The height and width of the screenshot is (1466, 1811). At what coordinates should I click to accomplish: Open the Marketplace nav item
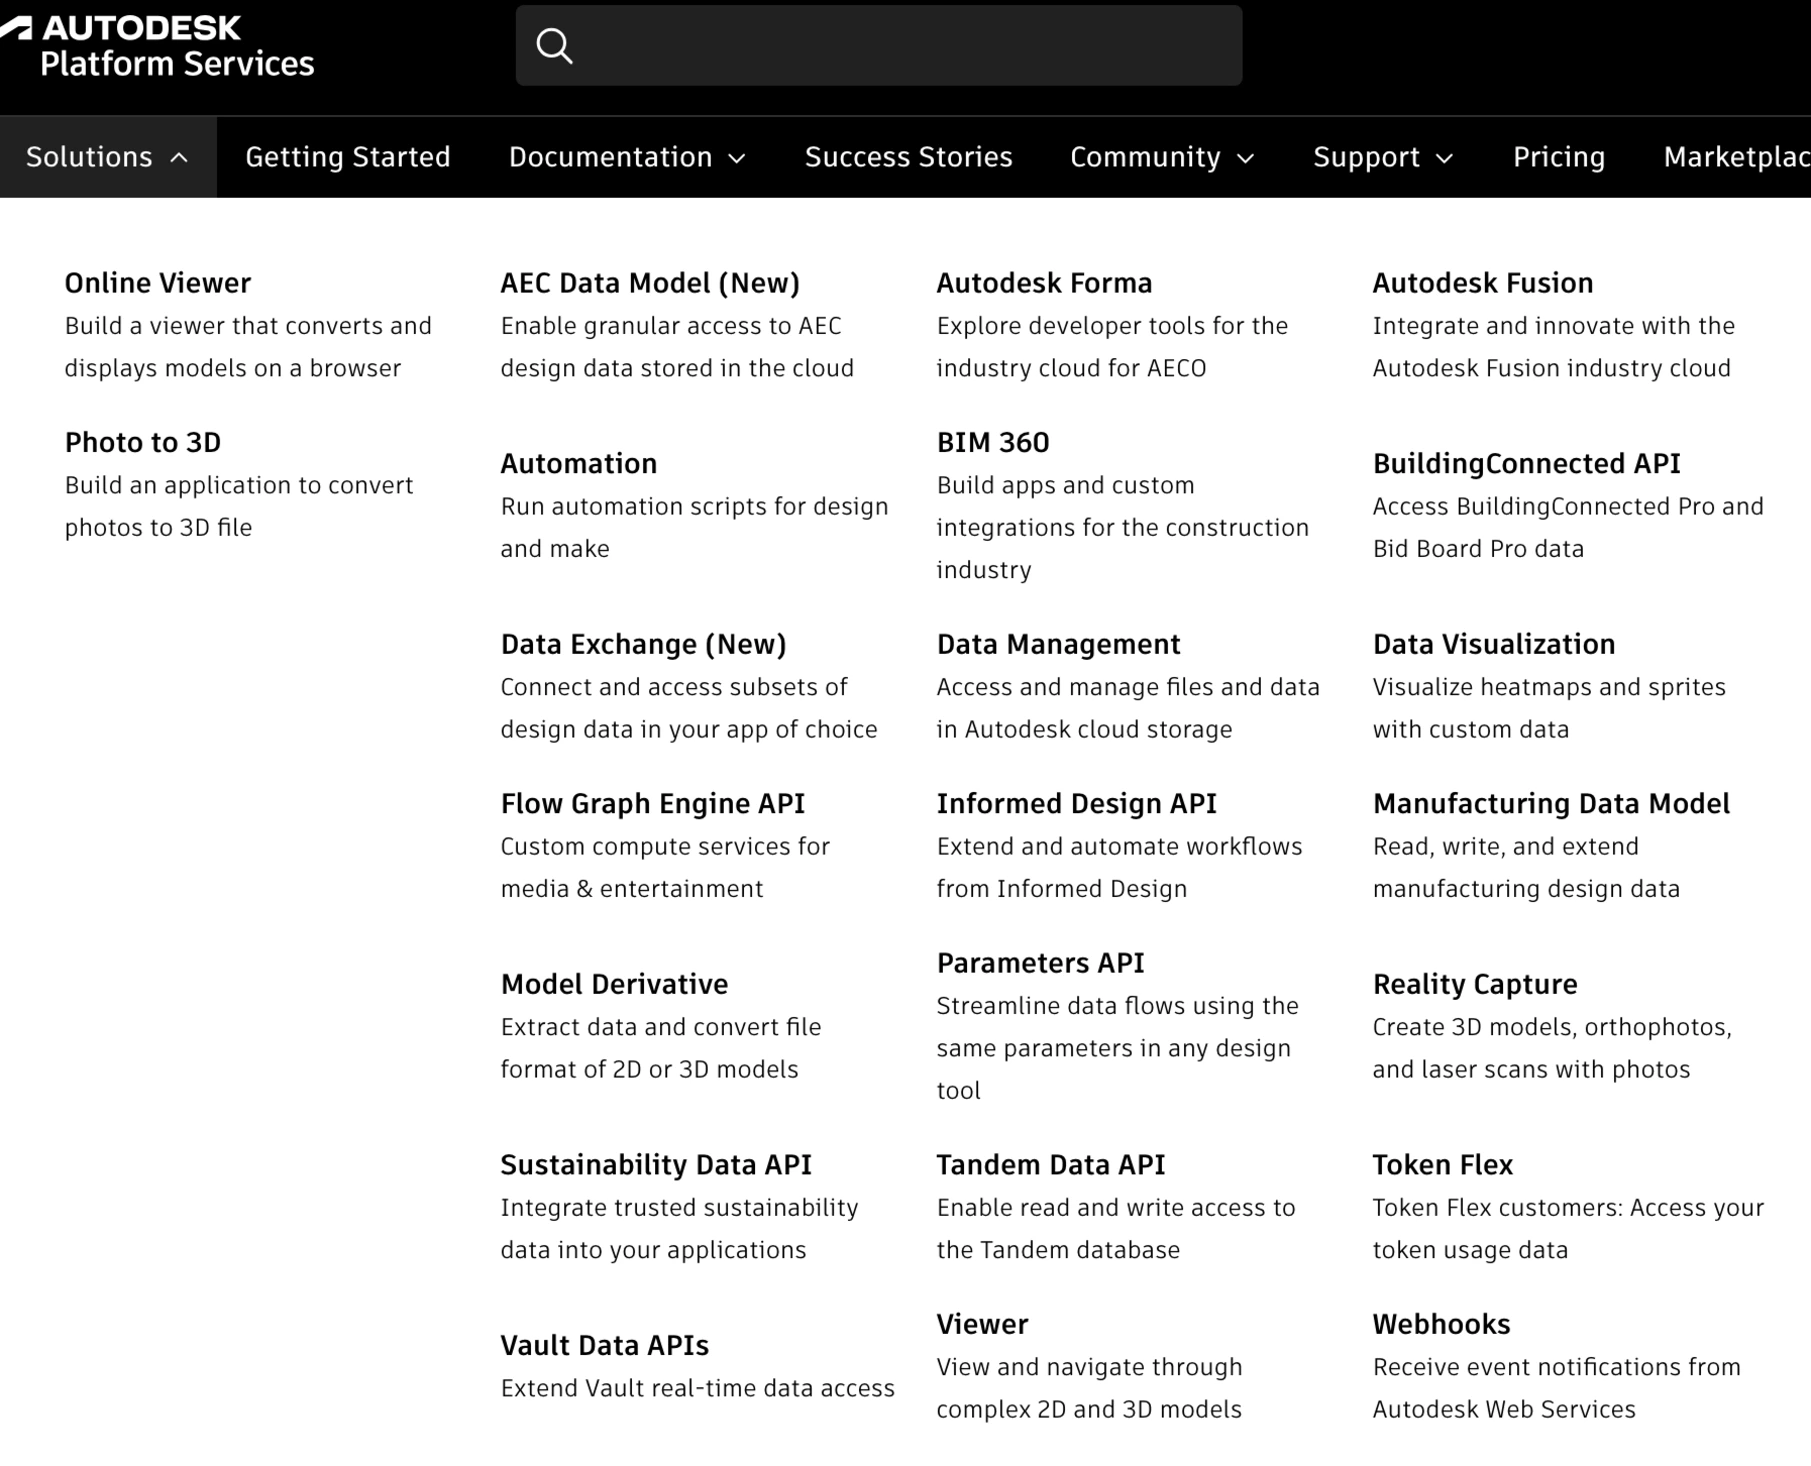1736,157
